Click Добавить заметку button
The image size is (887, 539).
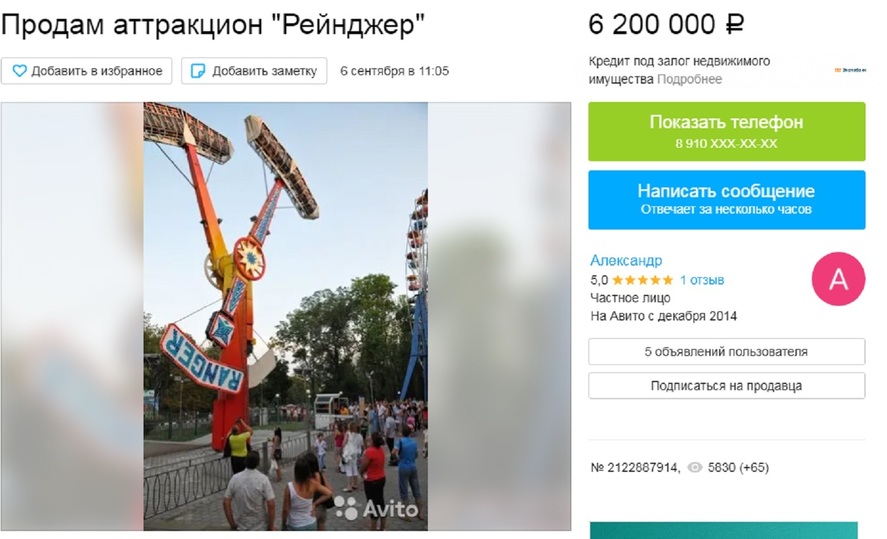click(x=254, y=71)
